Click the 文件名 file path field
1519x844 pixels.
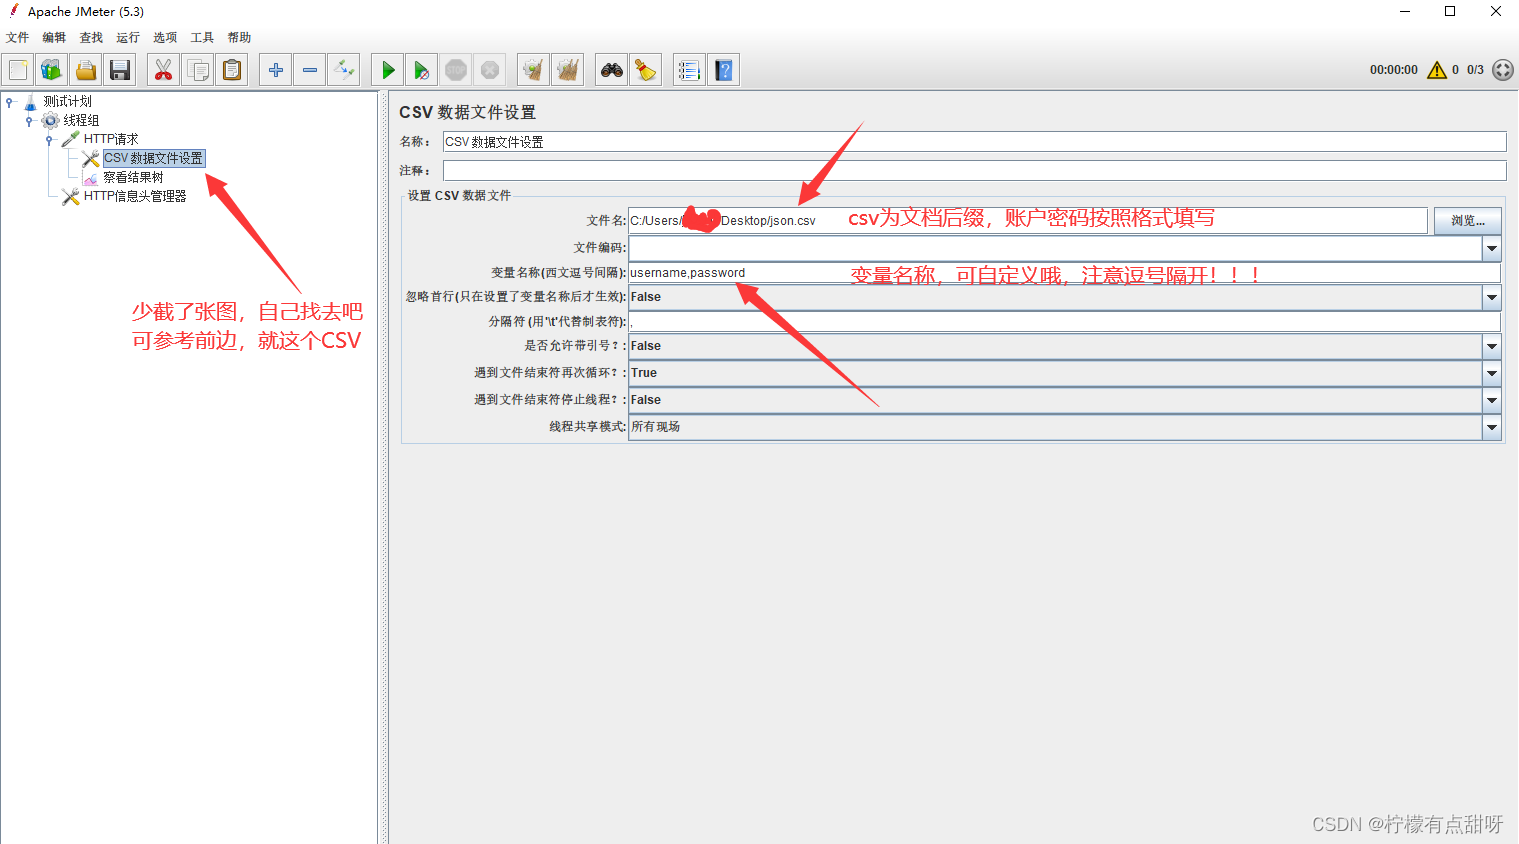click(x=1028, y=220)
